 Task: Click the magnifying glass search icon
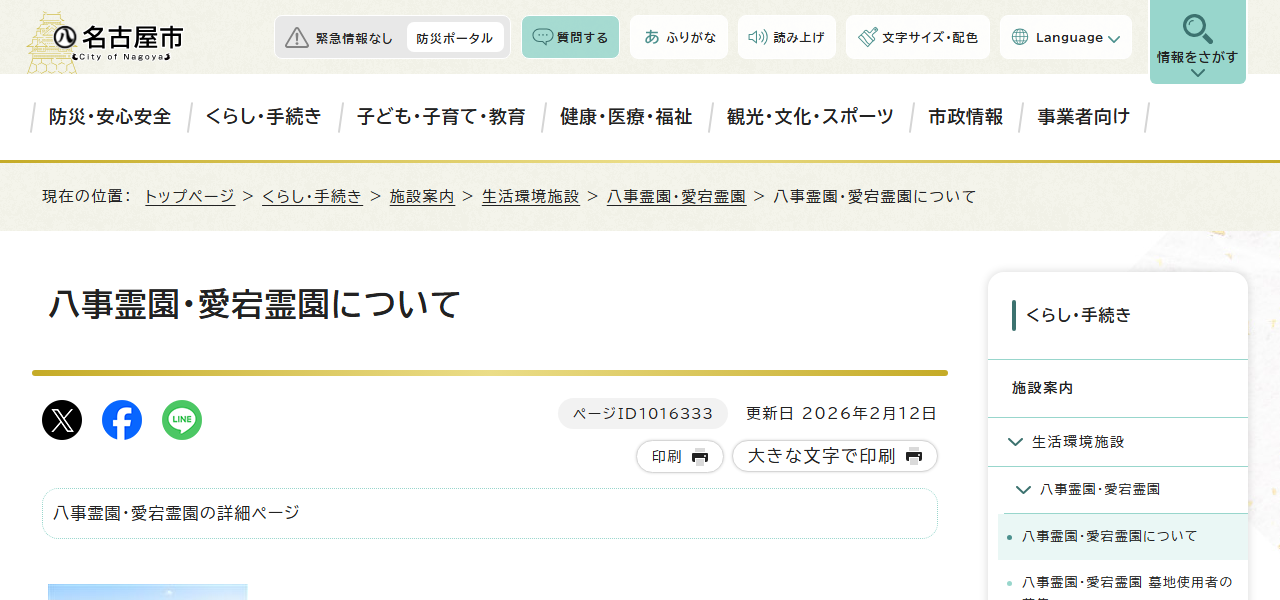pos(1197,28)
